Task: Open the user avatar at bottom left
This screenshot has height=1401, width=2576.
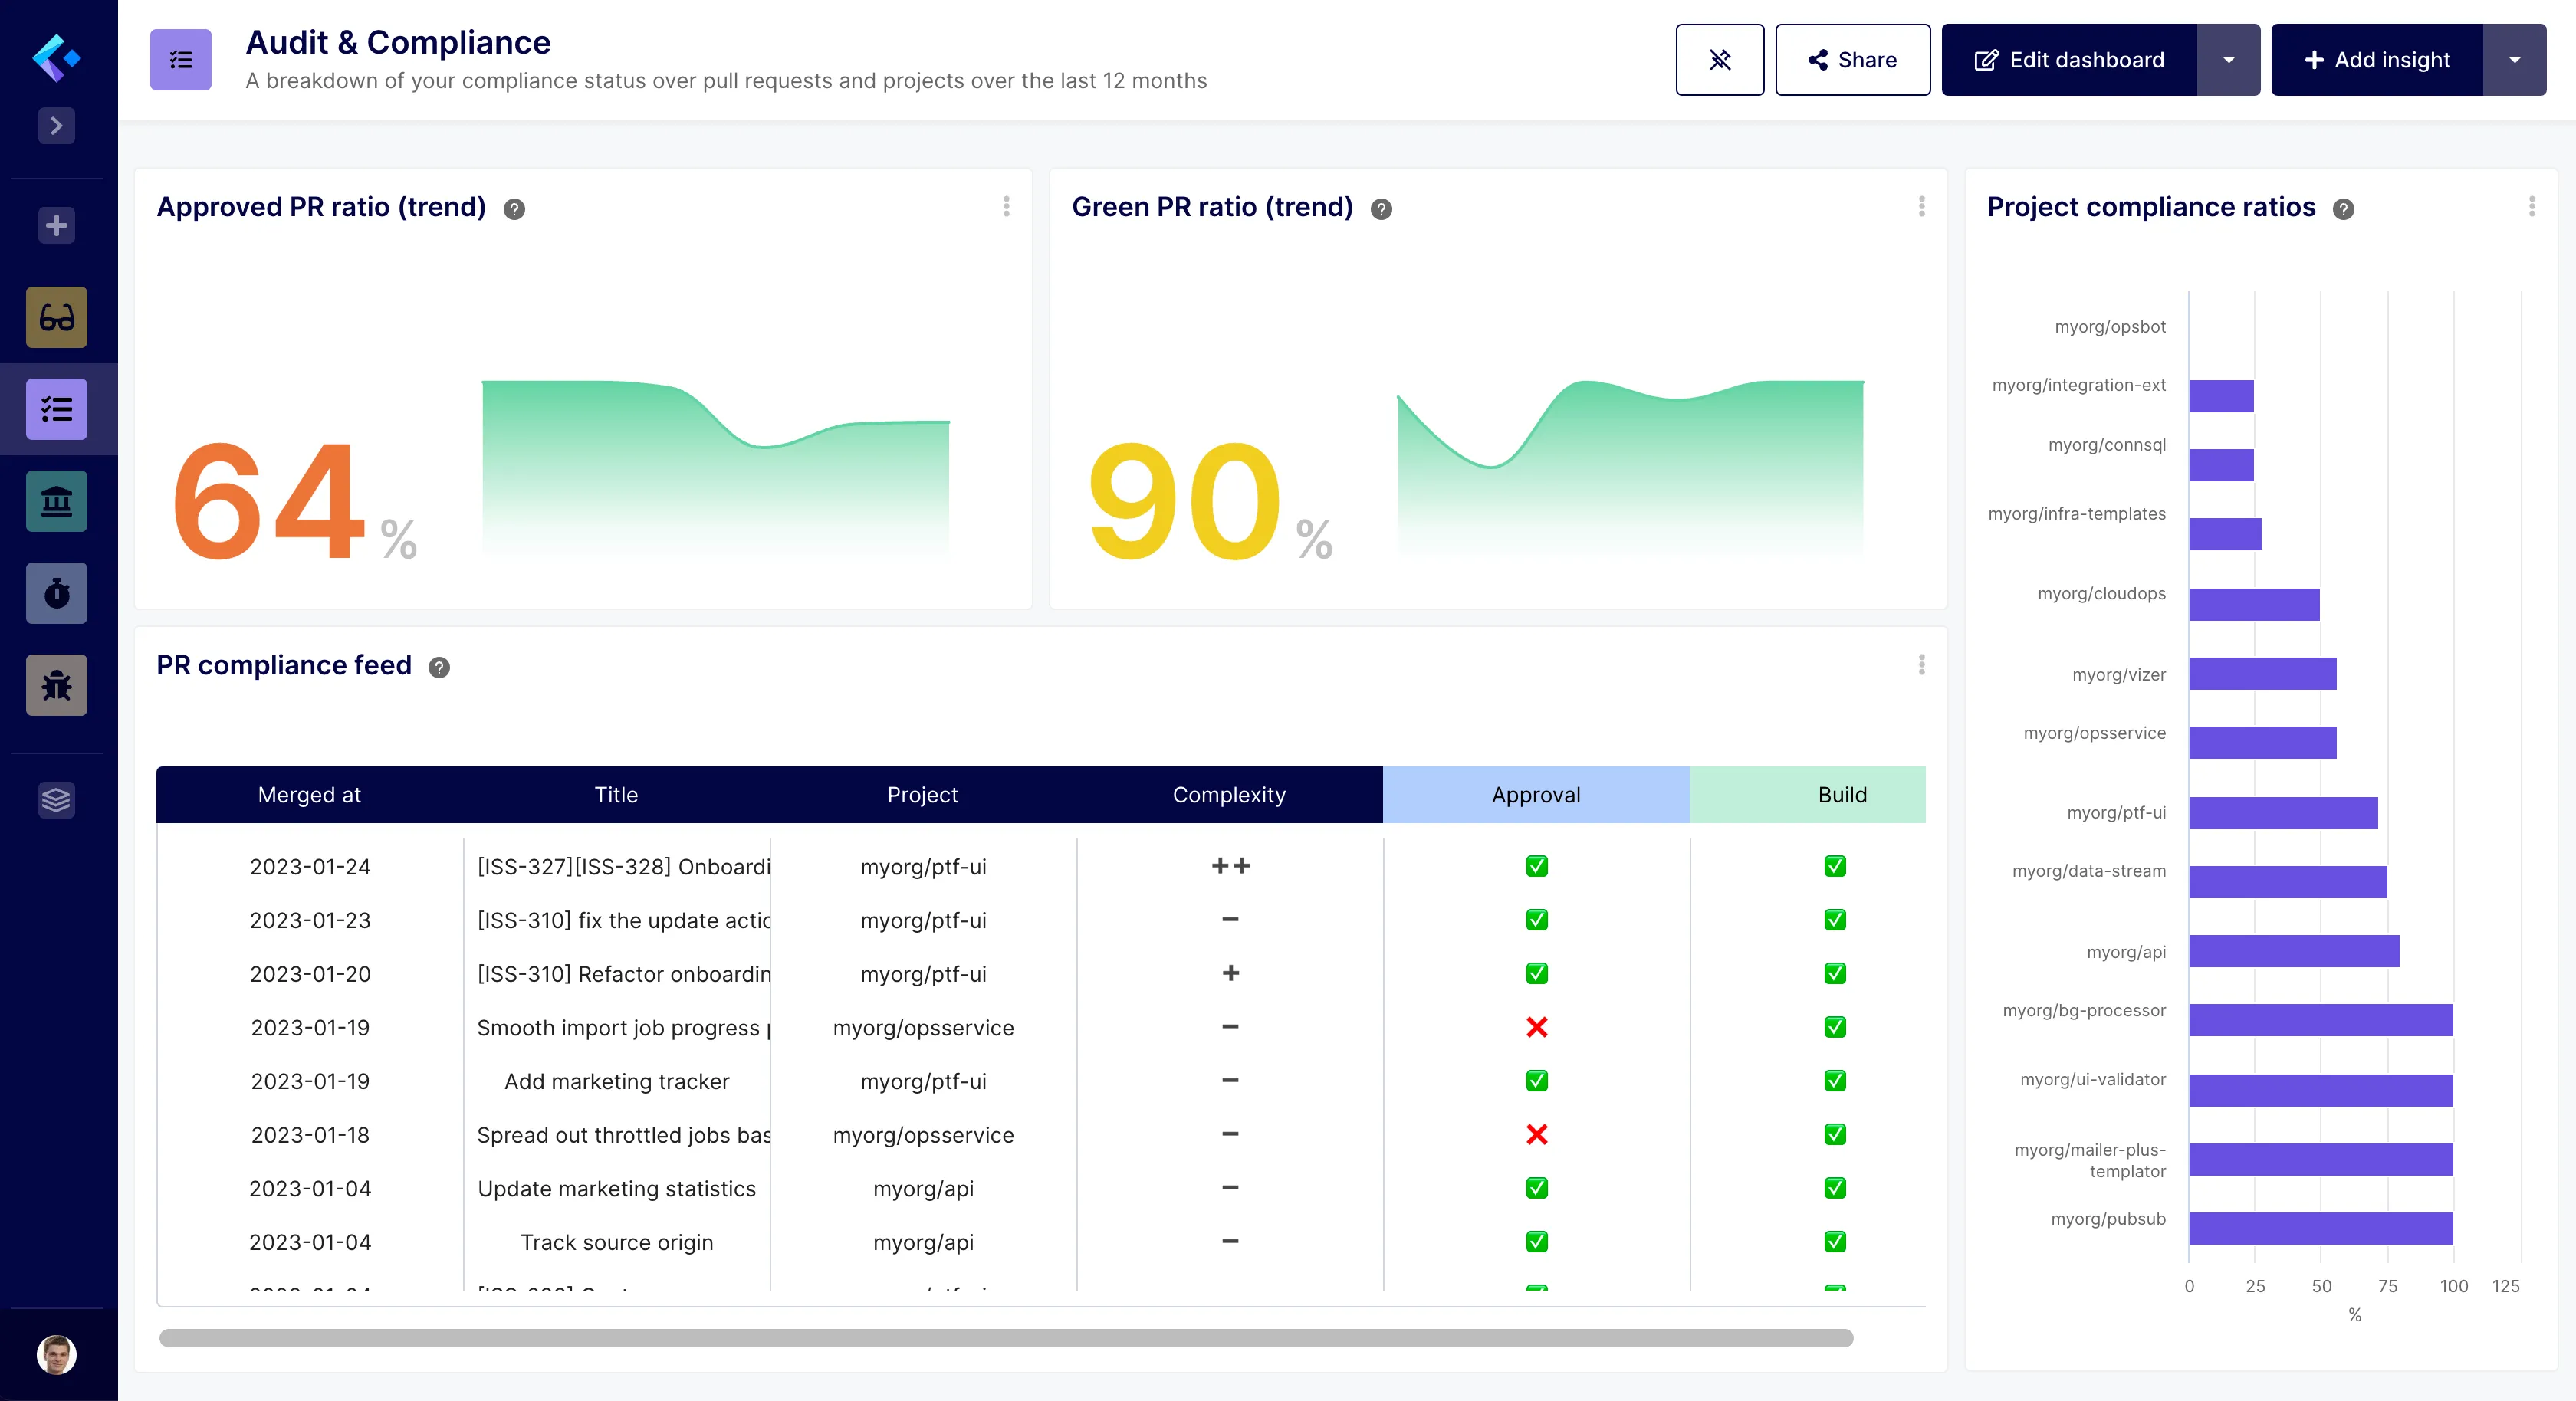Action: [56, 1354]
